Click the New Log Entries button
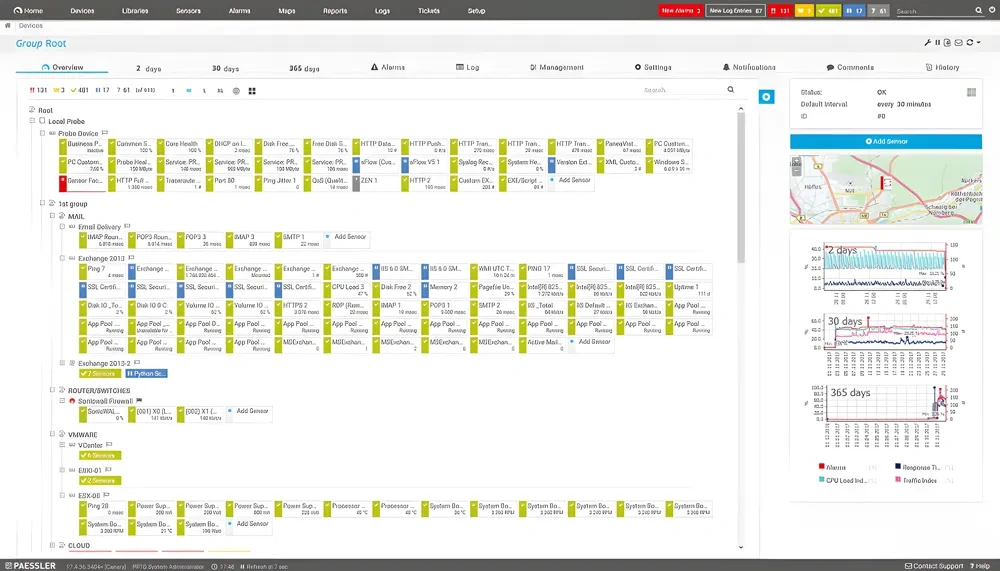Viewport: 1000px width, 571px height. click(735, 11)
